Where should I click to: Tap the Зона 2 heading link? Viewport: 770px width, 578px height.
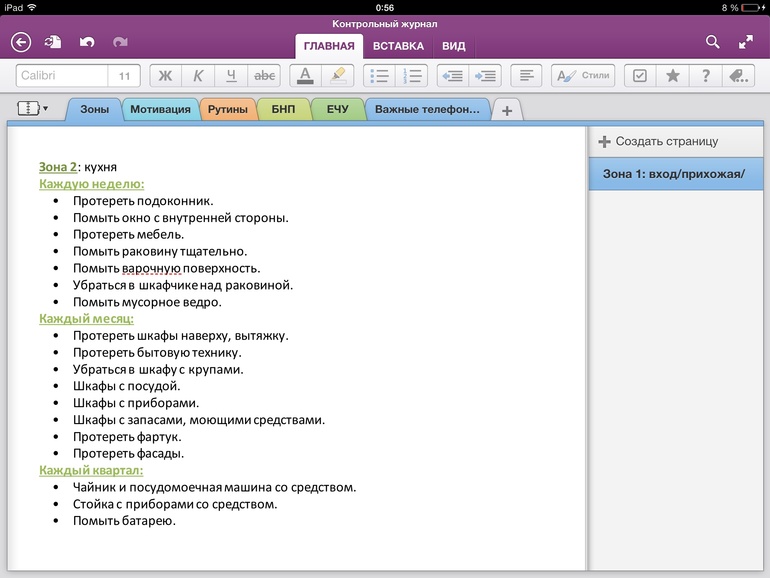click(x=58, y=167)
